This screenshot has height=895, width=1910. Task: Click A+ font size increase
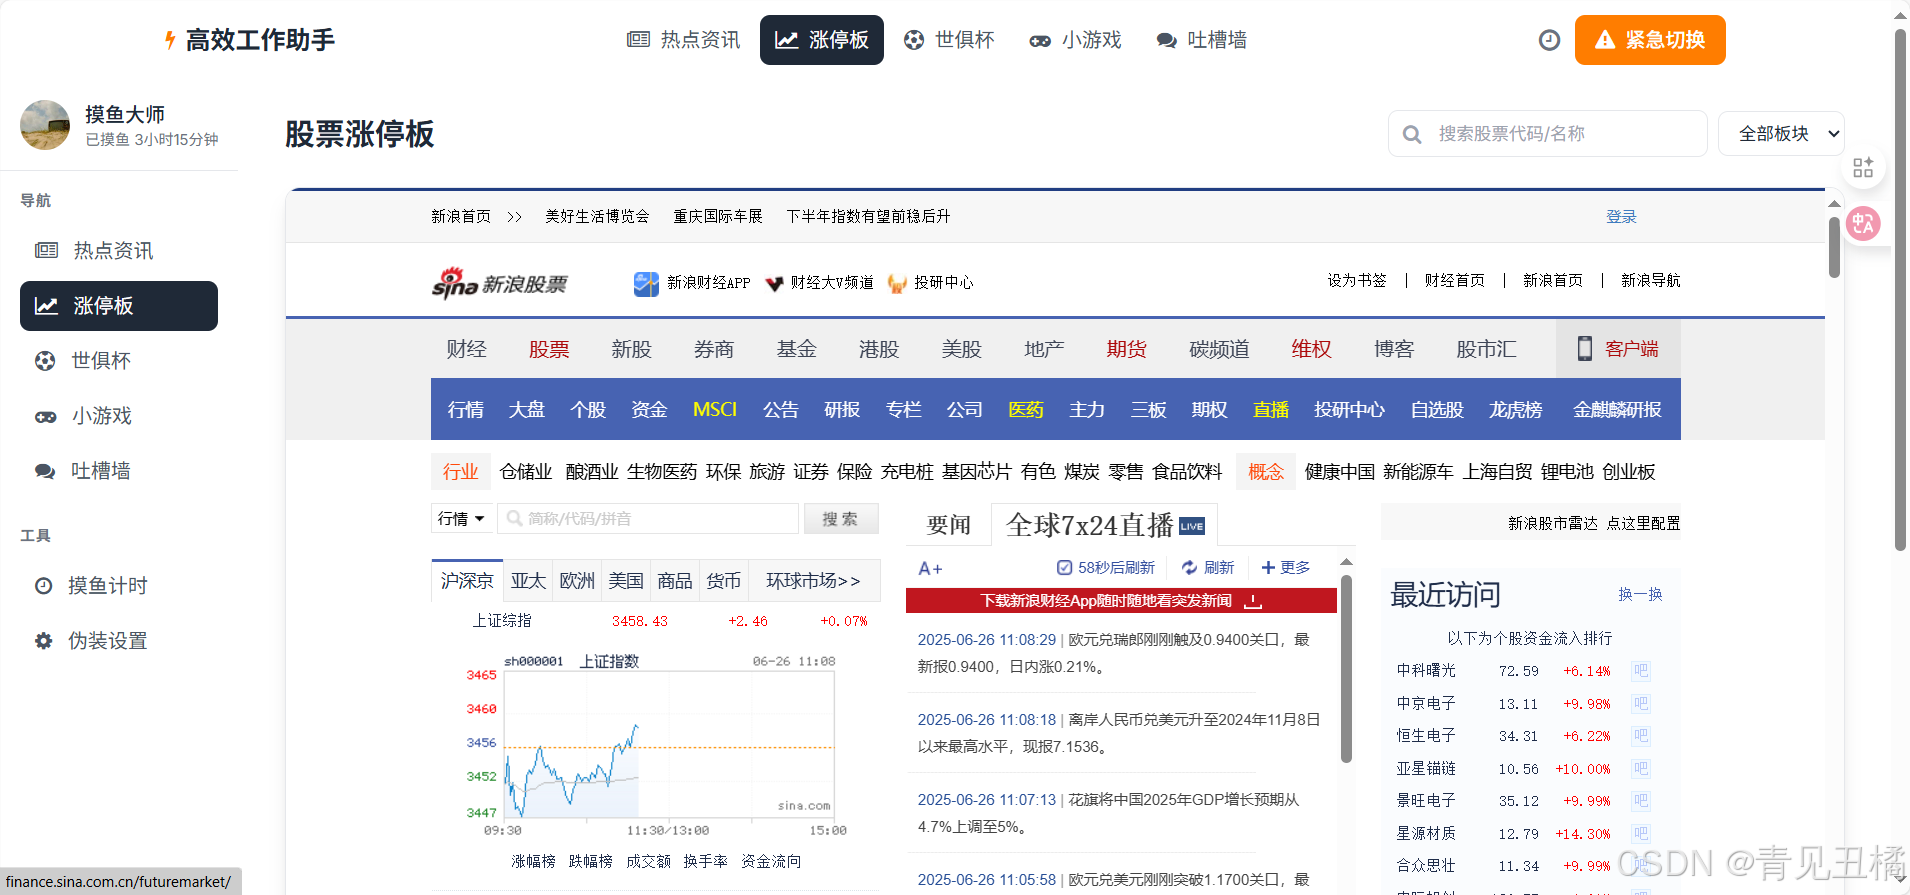(930, 569)
